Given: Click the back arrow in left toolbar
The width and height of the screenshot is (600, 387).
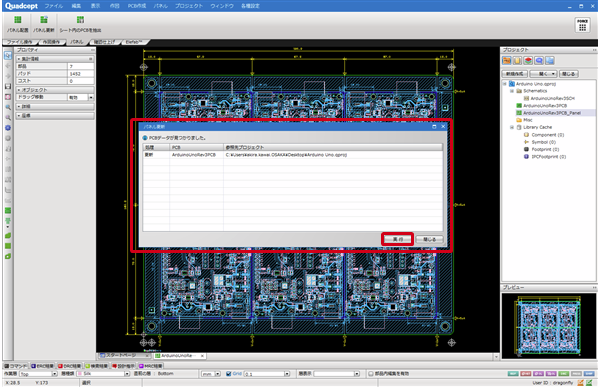Looking at the screenshot, I should tap(8, 66).
